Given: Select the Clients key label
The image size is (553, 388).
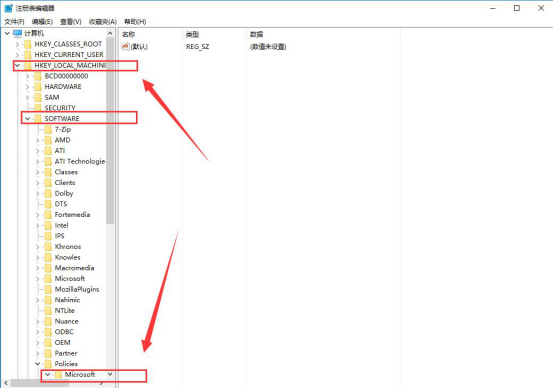Looking at the screenshot, I should (65, 183).
